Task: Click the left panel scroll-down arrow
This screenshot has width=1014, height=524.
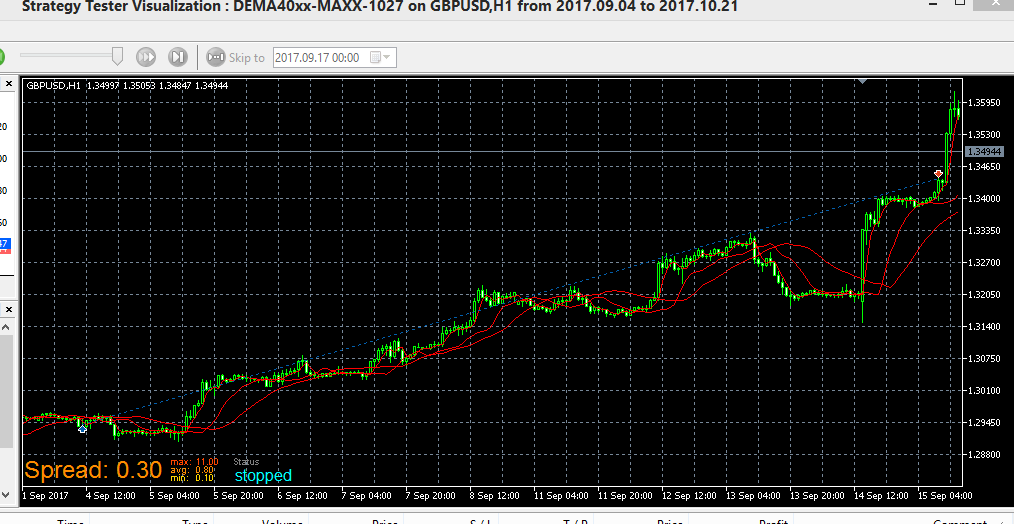Action: pyautogui.click(x=6, y=496)
